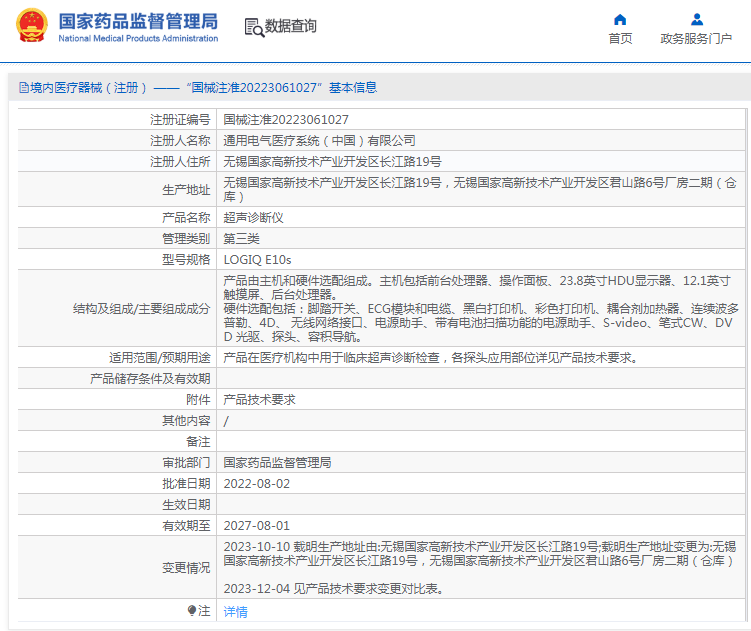Viewport: 751px width, 631px height.
Task: Click the 其他内容 slash value
Action: (226, 421)
